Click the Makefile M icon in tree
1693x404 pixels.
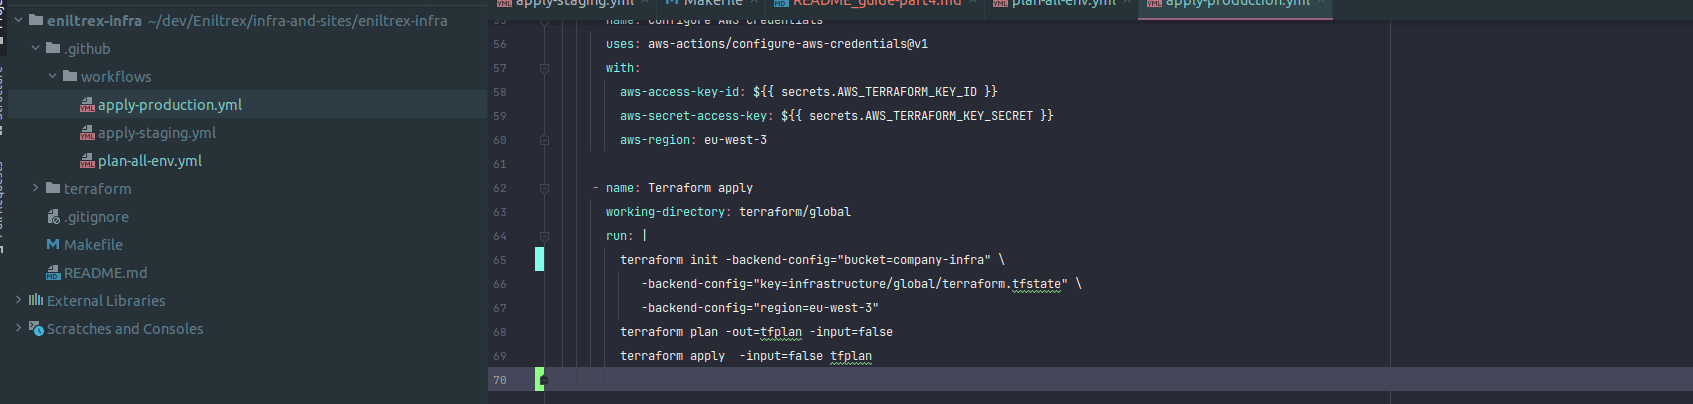pos(53,245)
